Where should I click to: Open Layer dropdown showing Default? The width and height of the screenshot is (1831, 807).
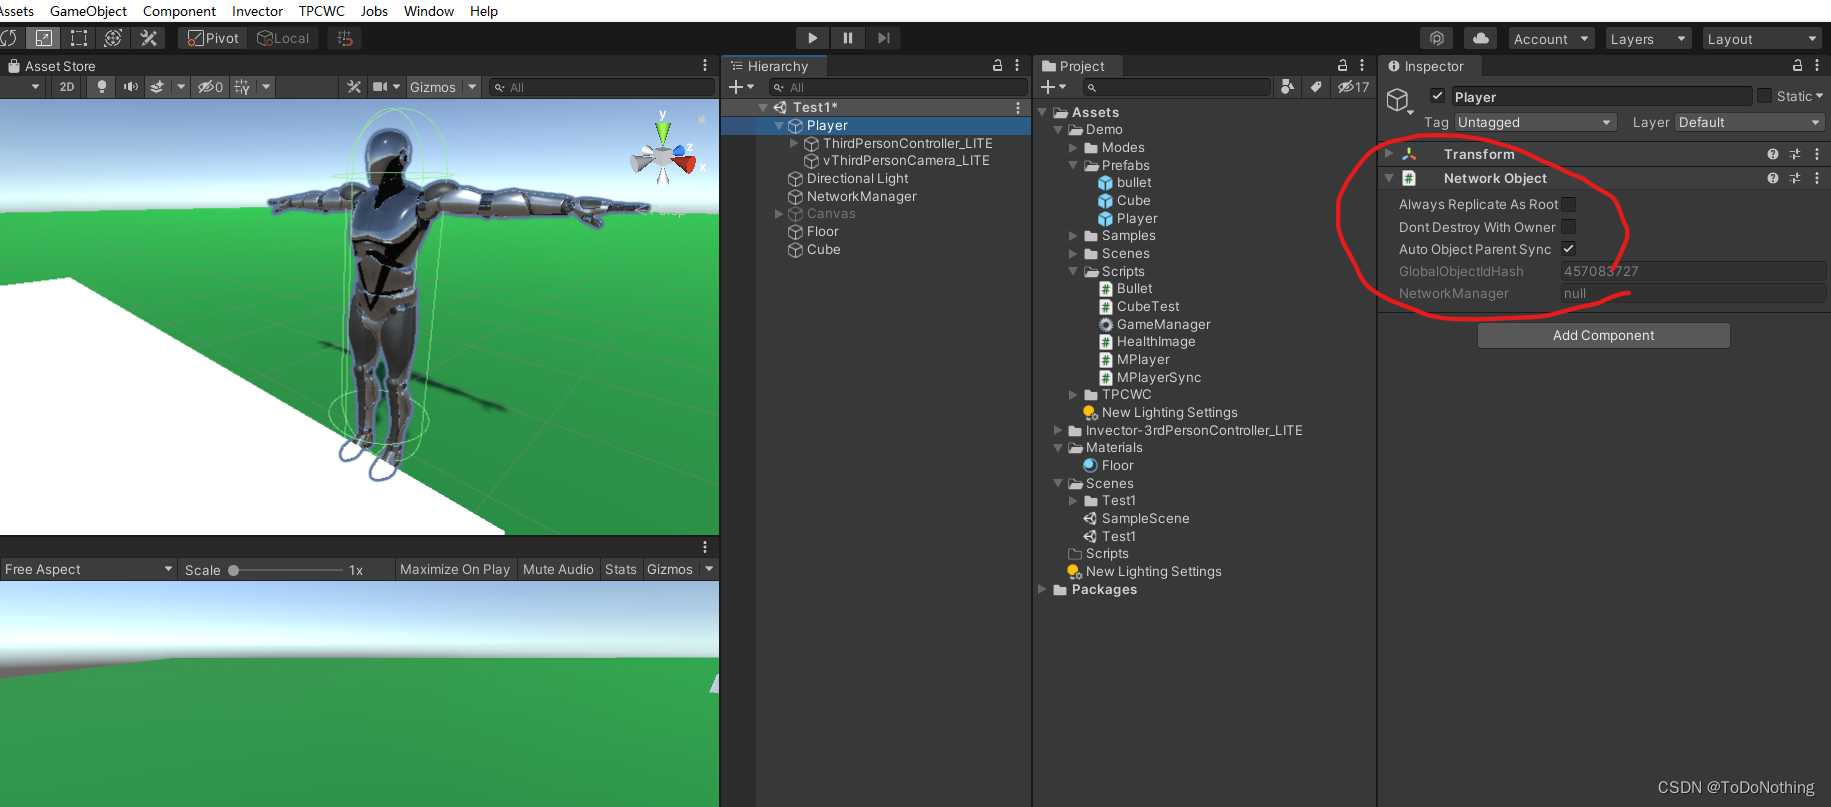(1750, 122)
